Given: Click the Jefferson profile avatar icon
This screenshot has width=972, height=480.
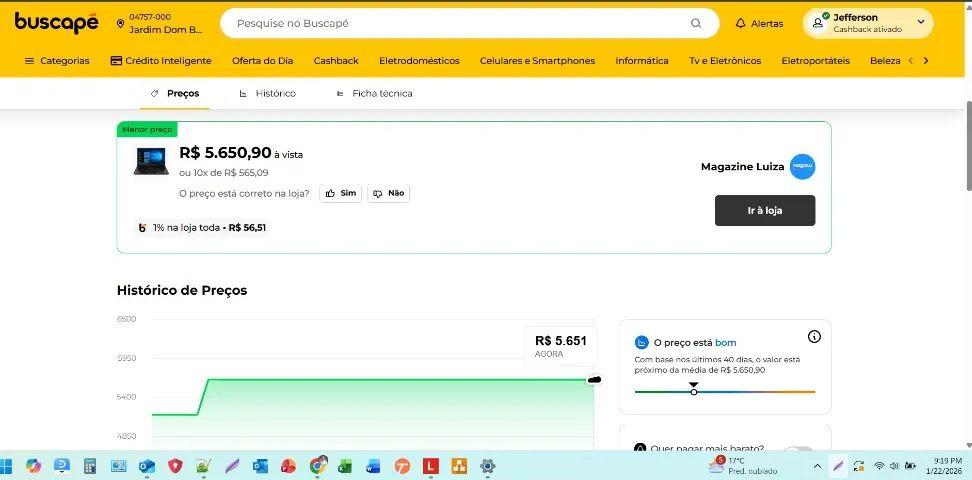Looking at the screenshot, I should coord(818,23).
